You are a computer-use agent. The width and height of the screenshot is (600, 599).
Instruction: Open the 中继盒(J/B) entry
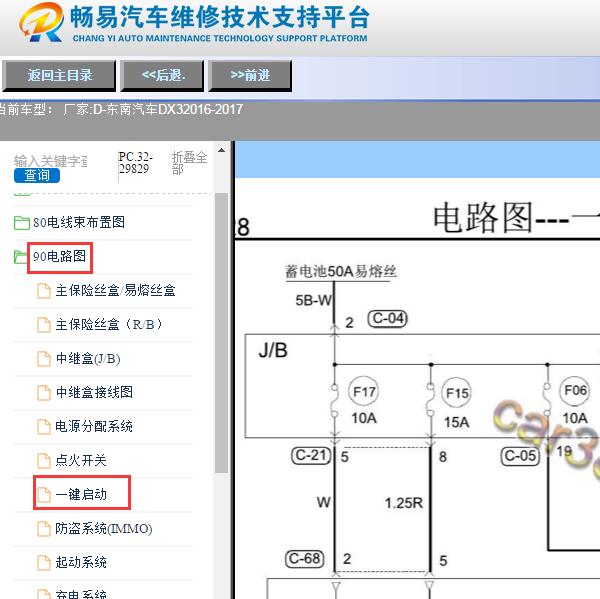click(x=88, y=359)
